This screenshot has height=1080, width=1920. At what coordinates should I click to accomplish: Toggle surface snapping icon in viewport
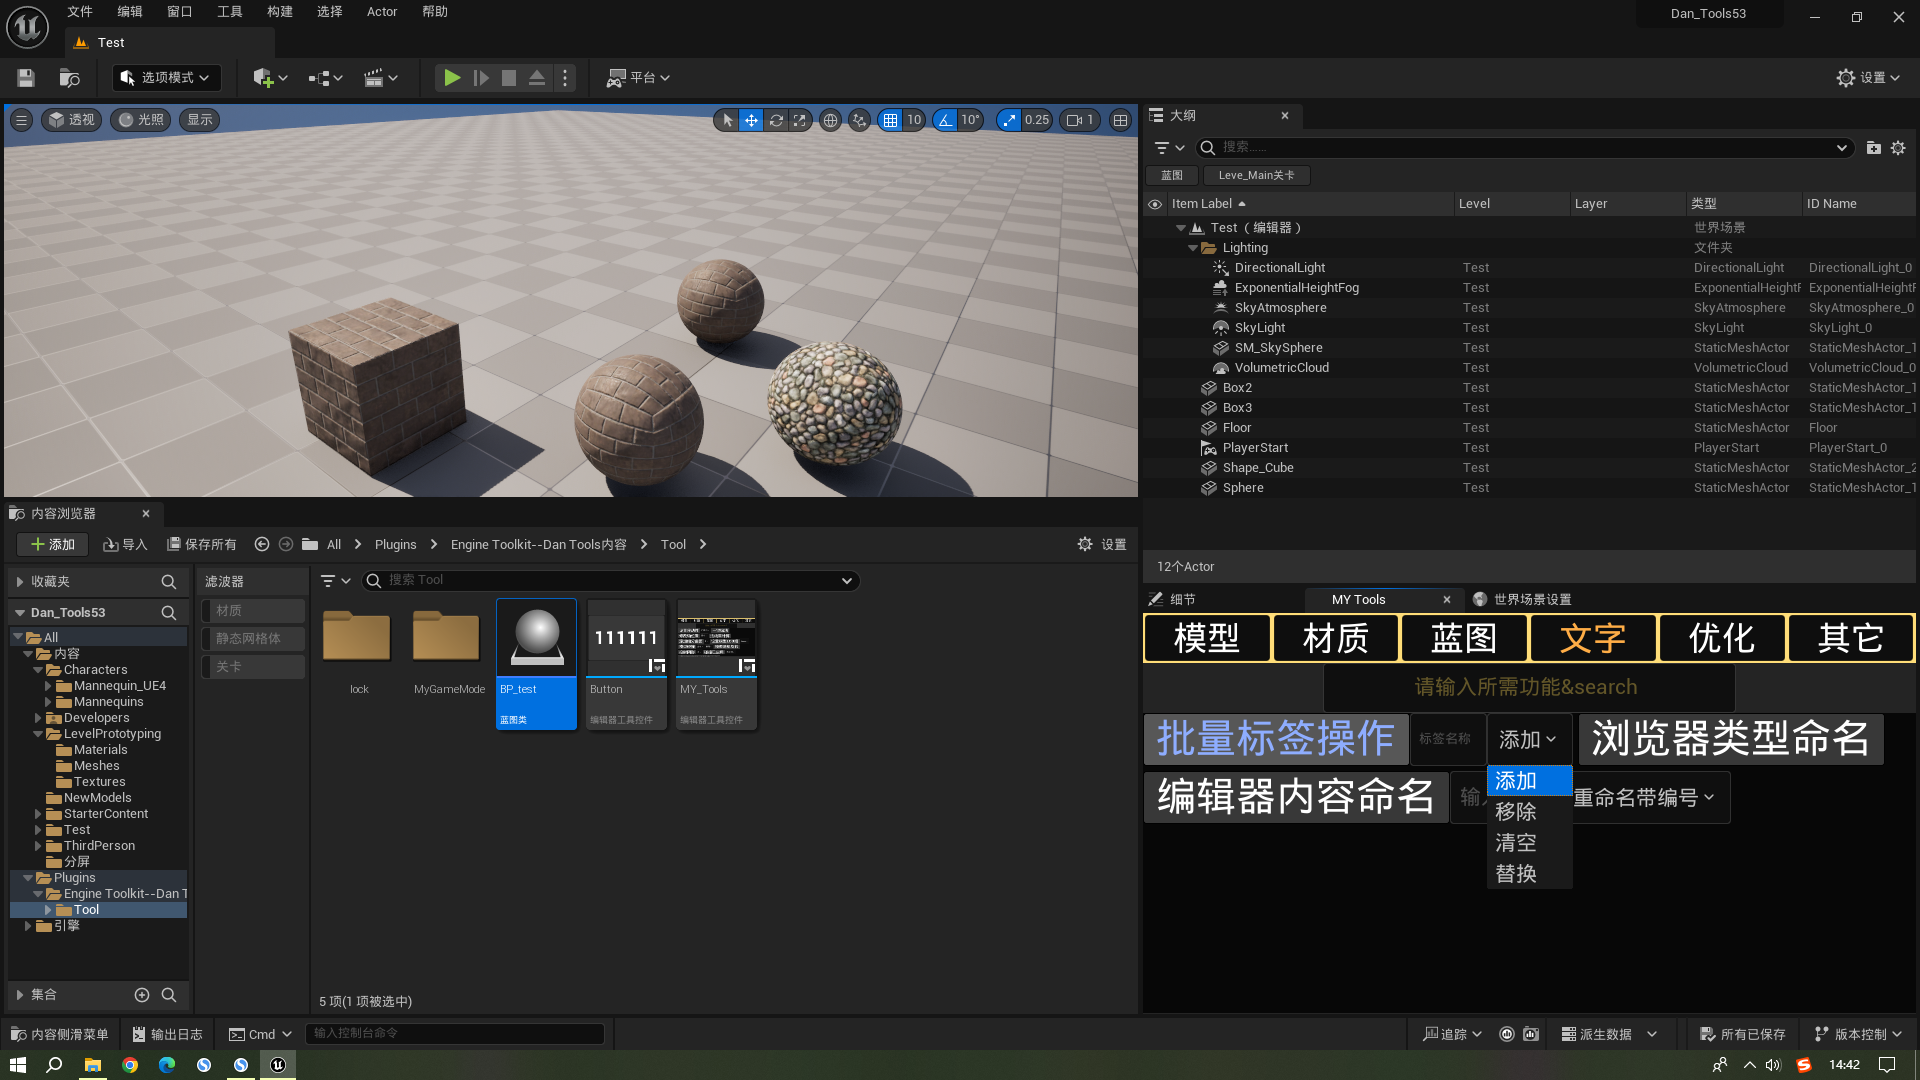859,120
